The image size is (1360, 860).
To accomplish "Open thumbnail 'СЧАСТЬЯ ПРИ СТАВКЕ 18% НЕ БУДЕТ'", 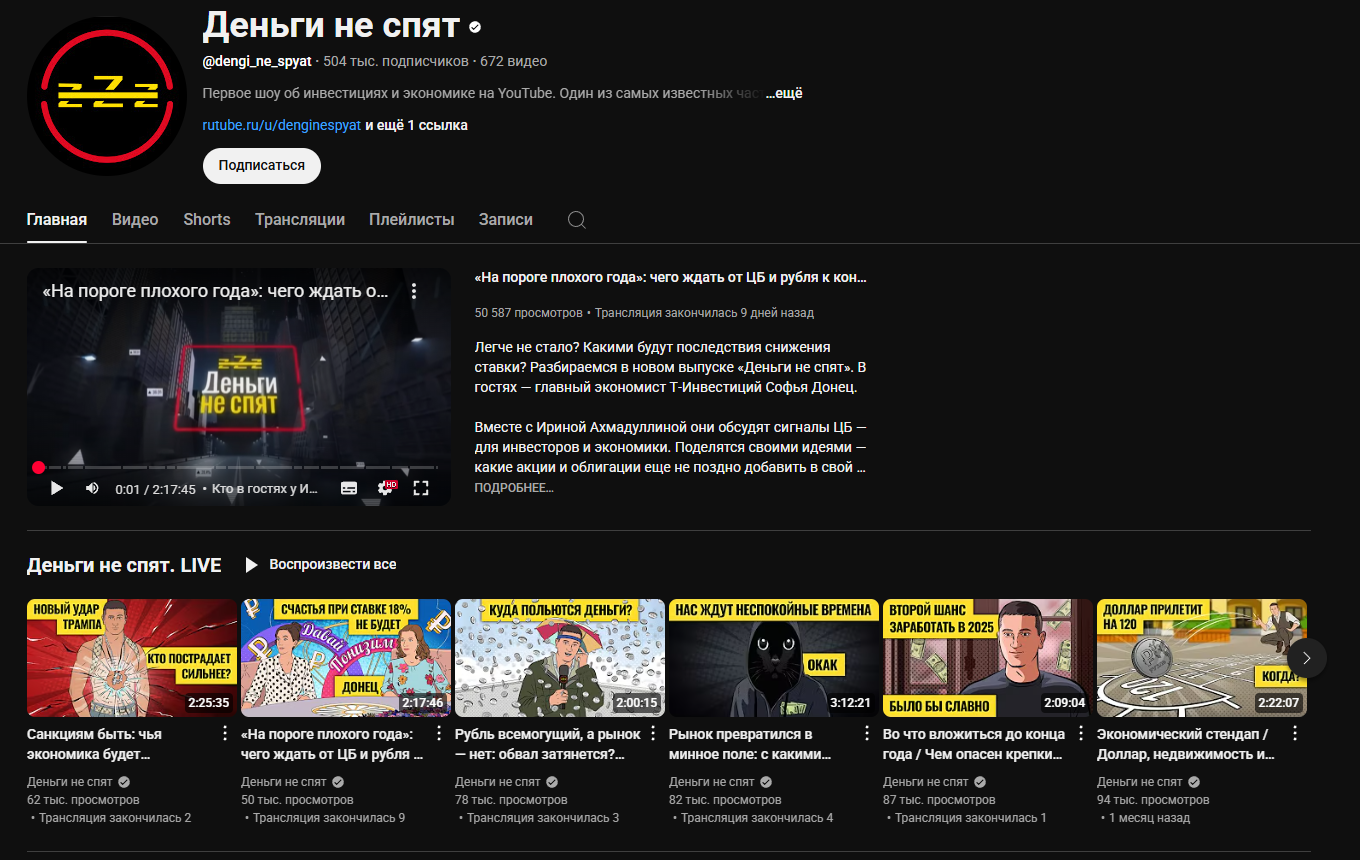I will click(x=346, y=658).
